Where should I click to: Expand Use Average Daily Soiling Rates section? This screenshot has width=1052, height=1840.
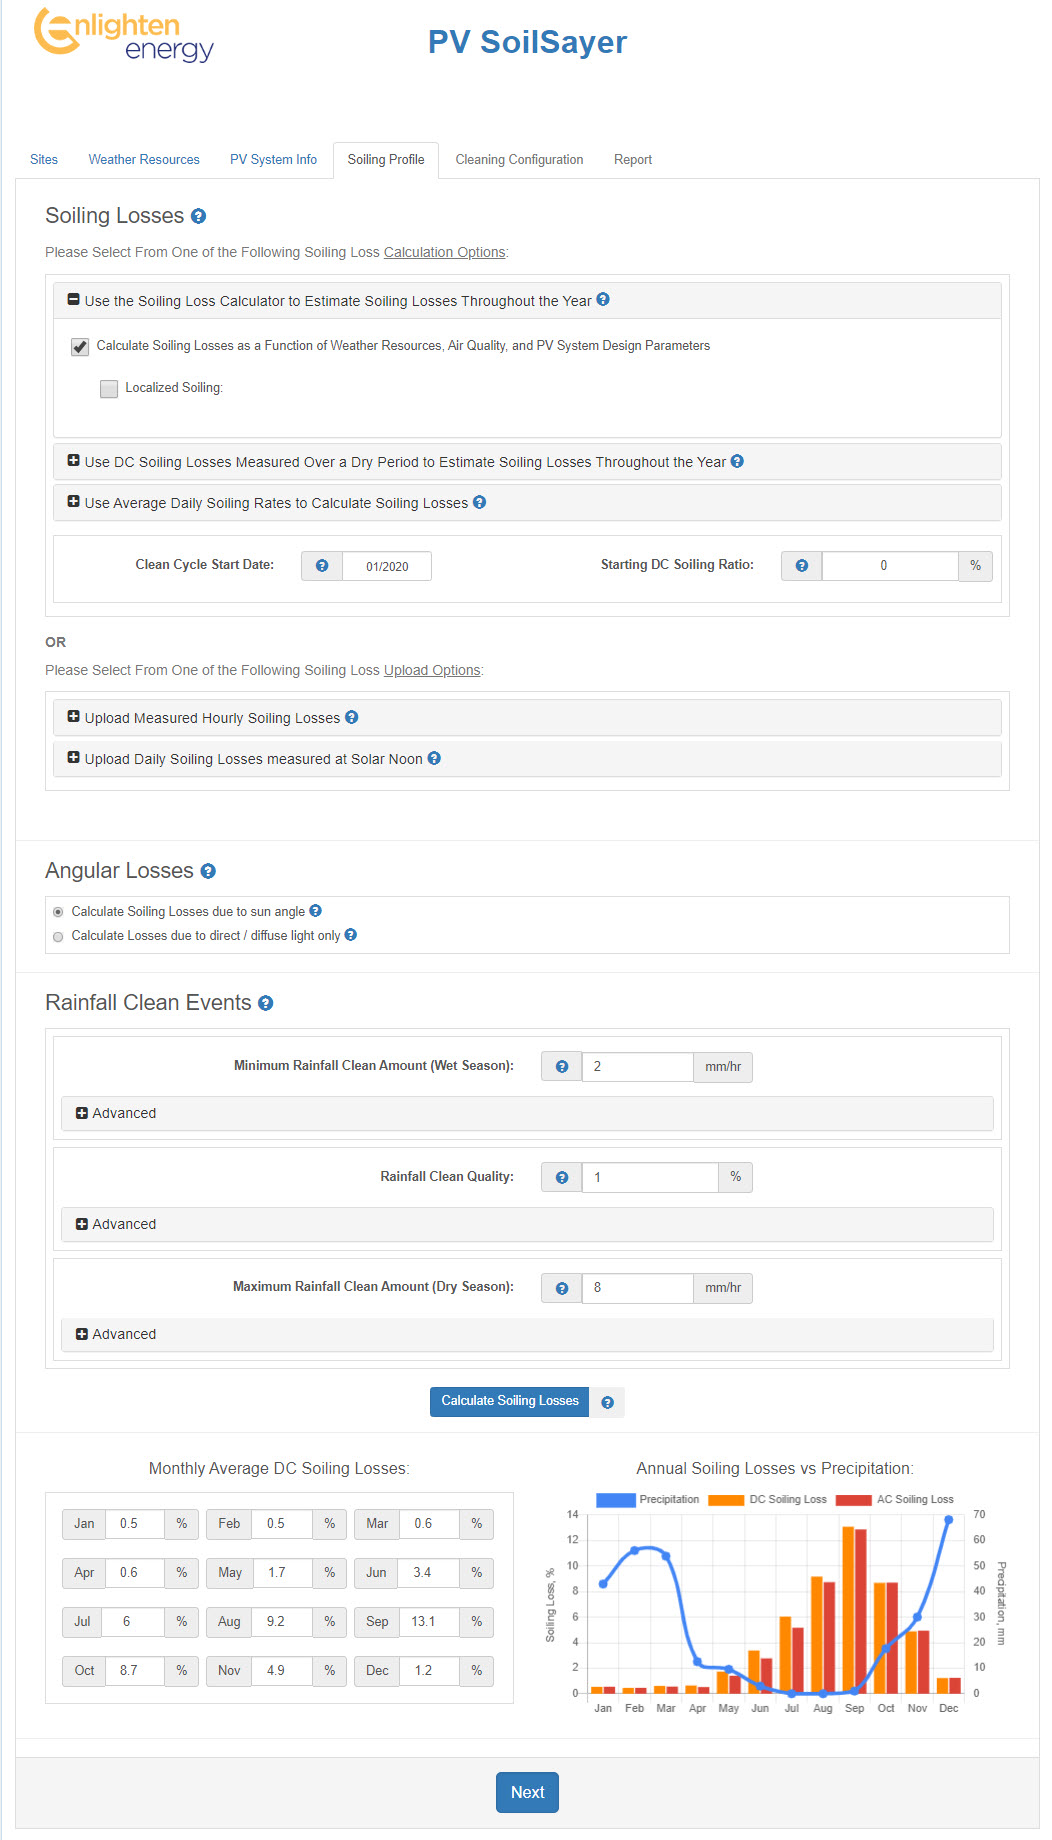click(74, 502)
